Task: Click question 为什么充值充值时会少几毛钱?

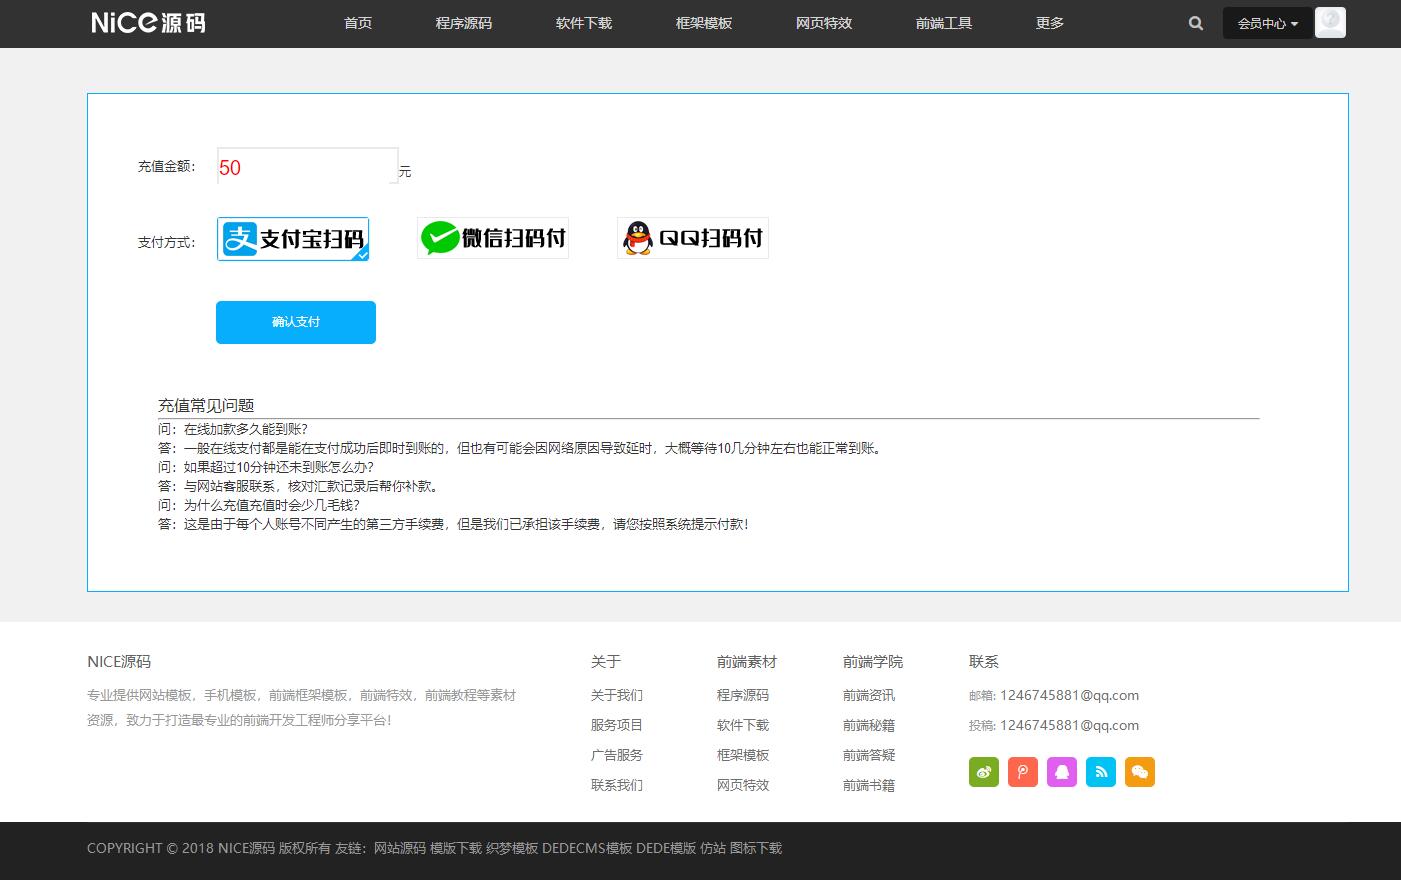Action: (x=271, y=505)
